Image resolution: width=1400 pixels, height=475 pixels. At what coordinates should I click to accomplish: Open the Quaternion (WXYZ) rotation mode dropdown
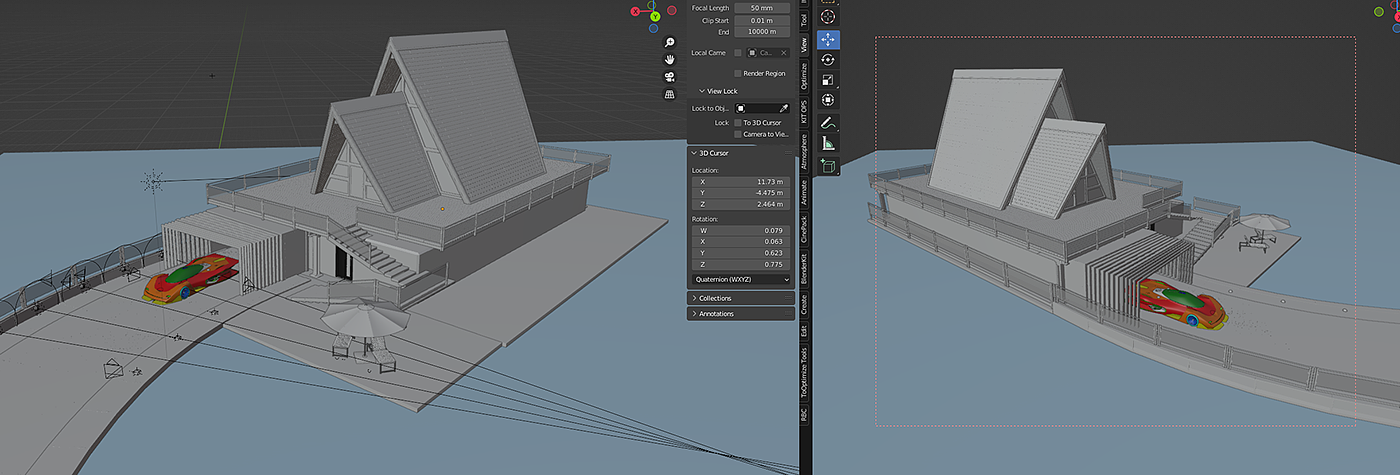(741, 279)
